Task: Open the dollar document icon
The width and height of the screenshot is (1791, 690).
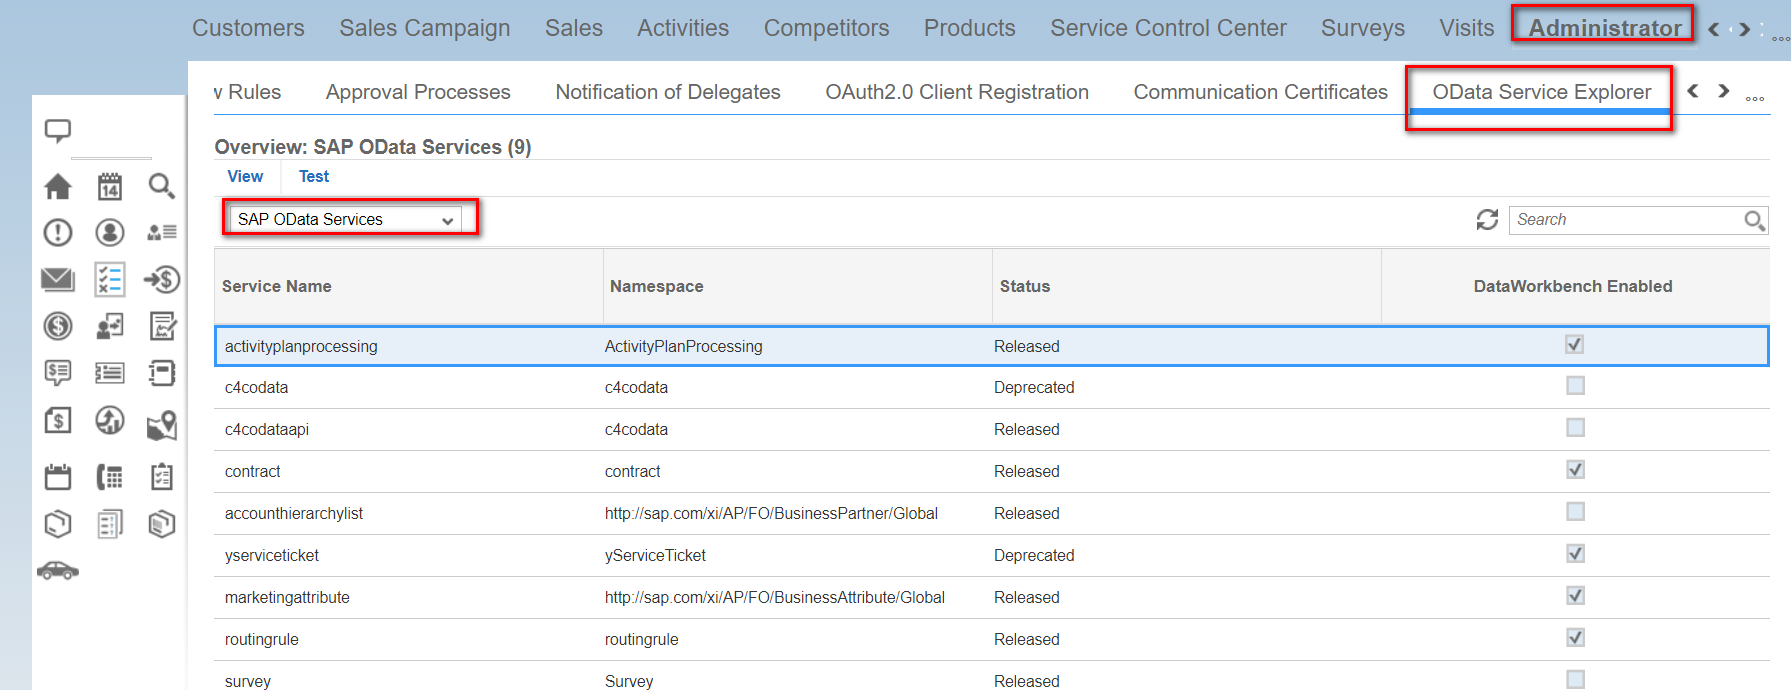Action: coord(58,420)
